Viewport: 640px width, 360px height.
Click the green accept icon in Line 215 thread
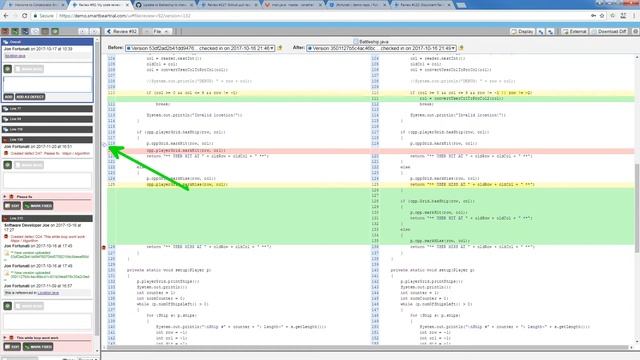(x=8, y=306)
